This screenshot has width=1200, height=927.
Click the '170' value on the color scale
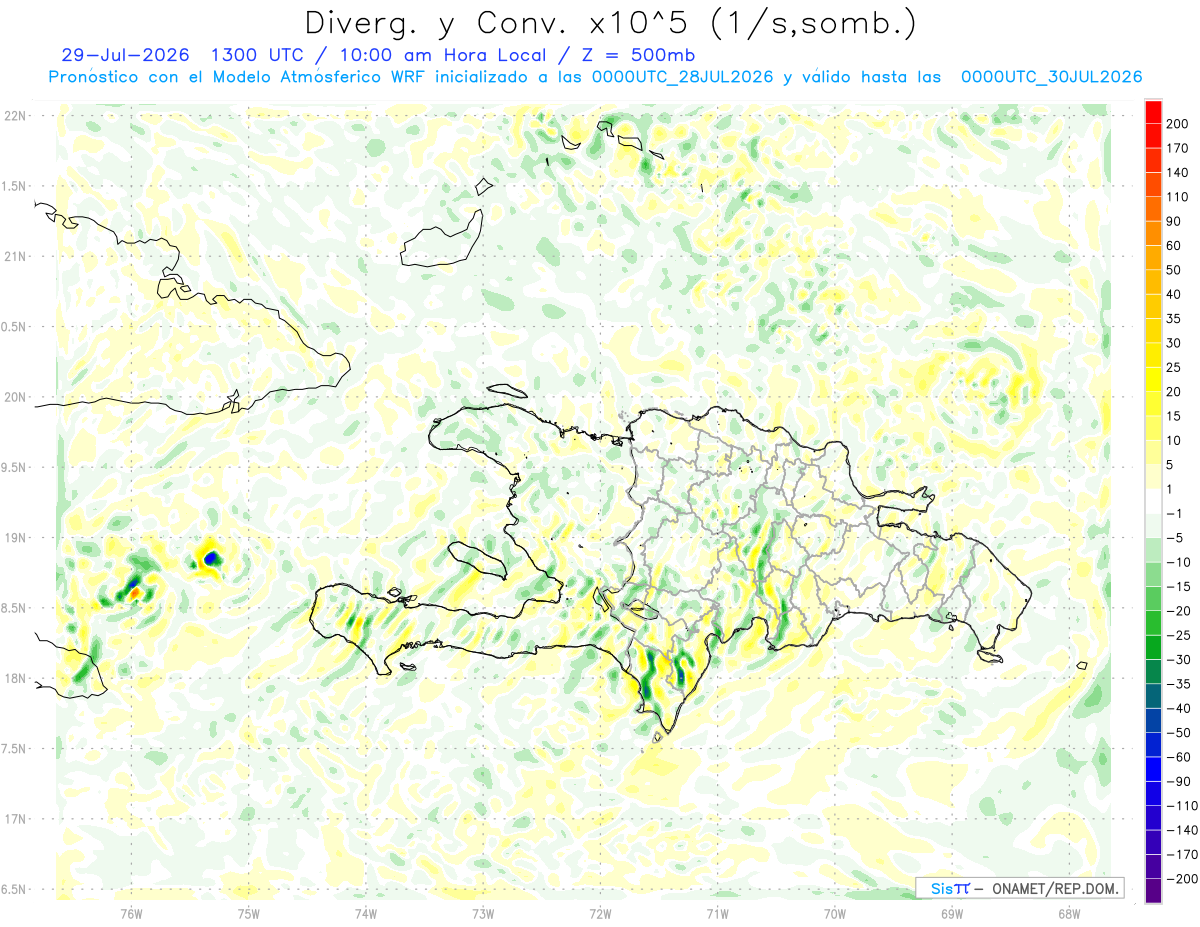[x=1178, y=148]
